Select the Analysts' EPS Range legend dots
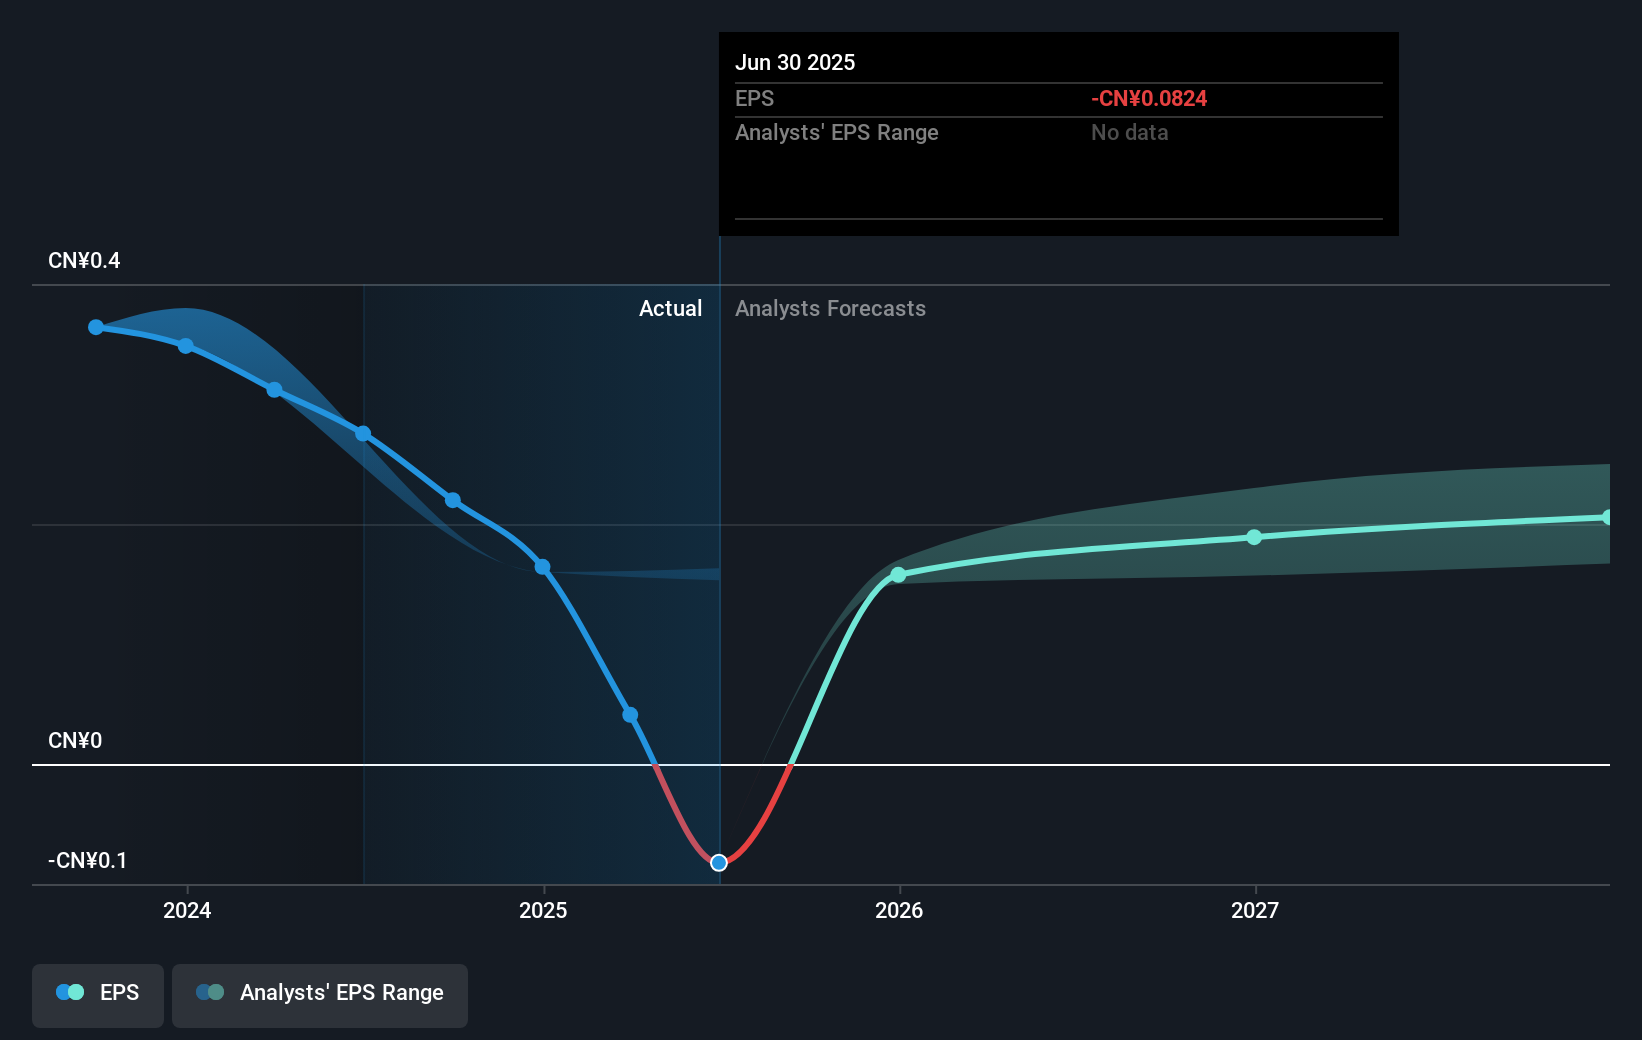Screen dimensions: 1642x1040 (x=210, y=991)
